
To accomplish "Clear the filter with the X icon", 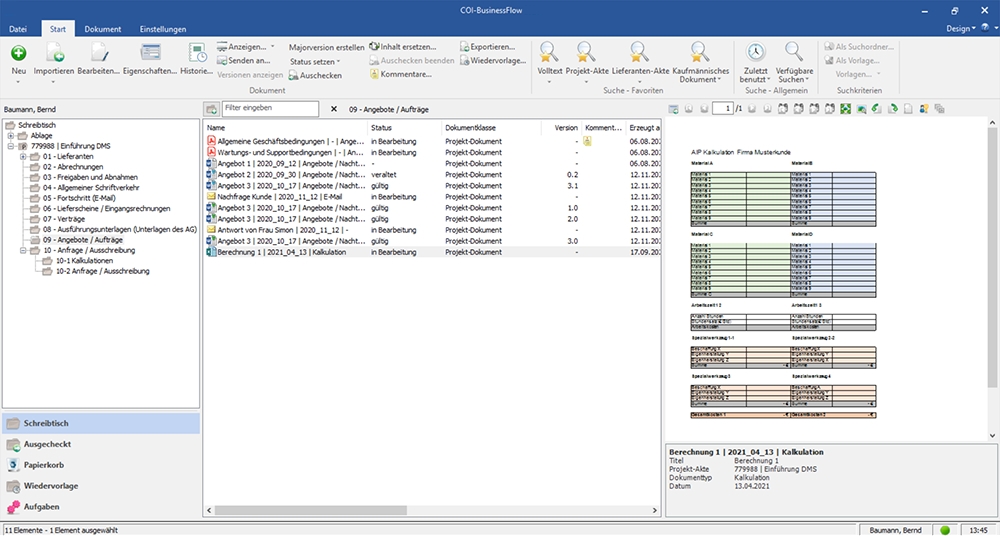I will [333, 108].
